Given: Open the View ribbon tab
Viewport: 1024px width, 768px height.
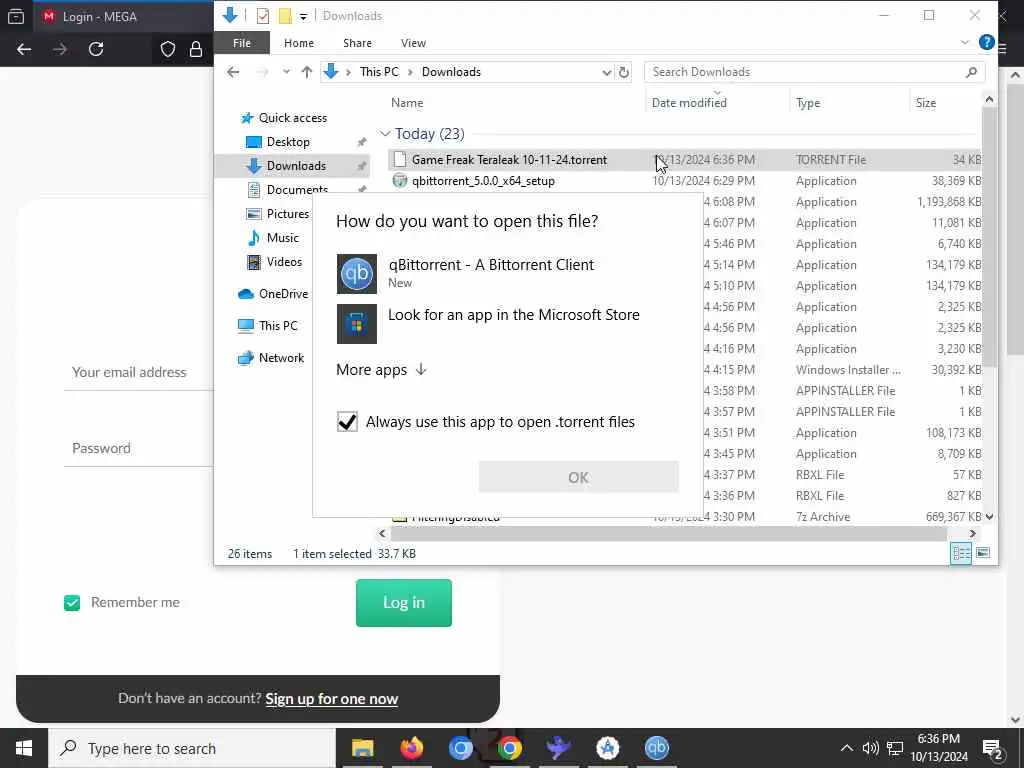Looking at the screenshot, I should (x=413, y=43).
